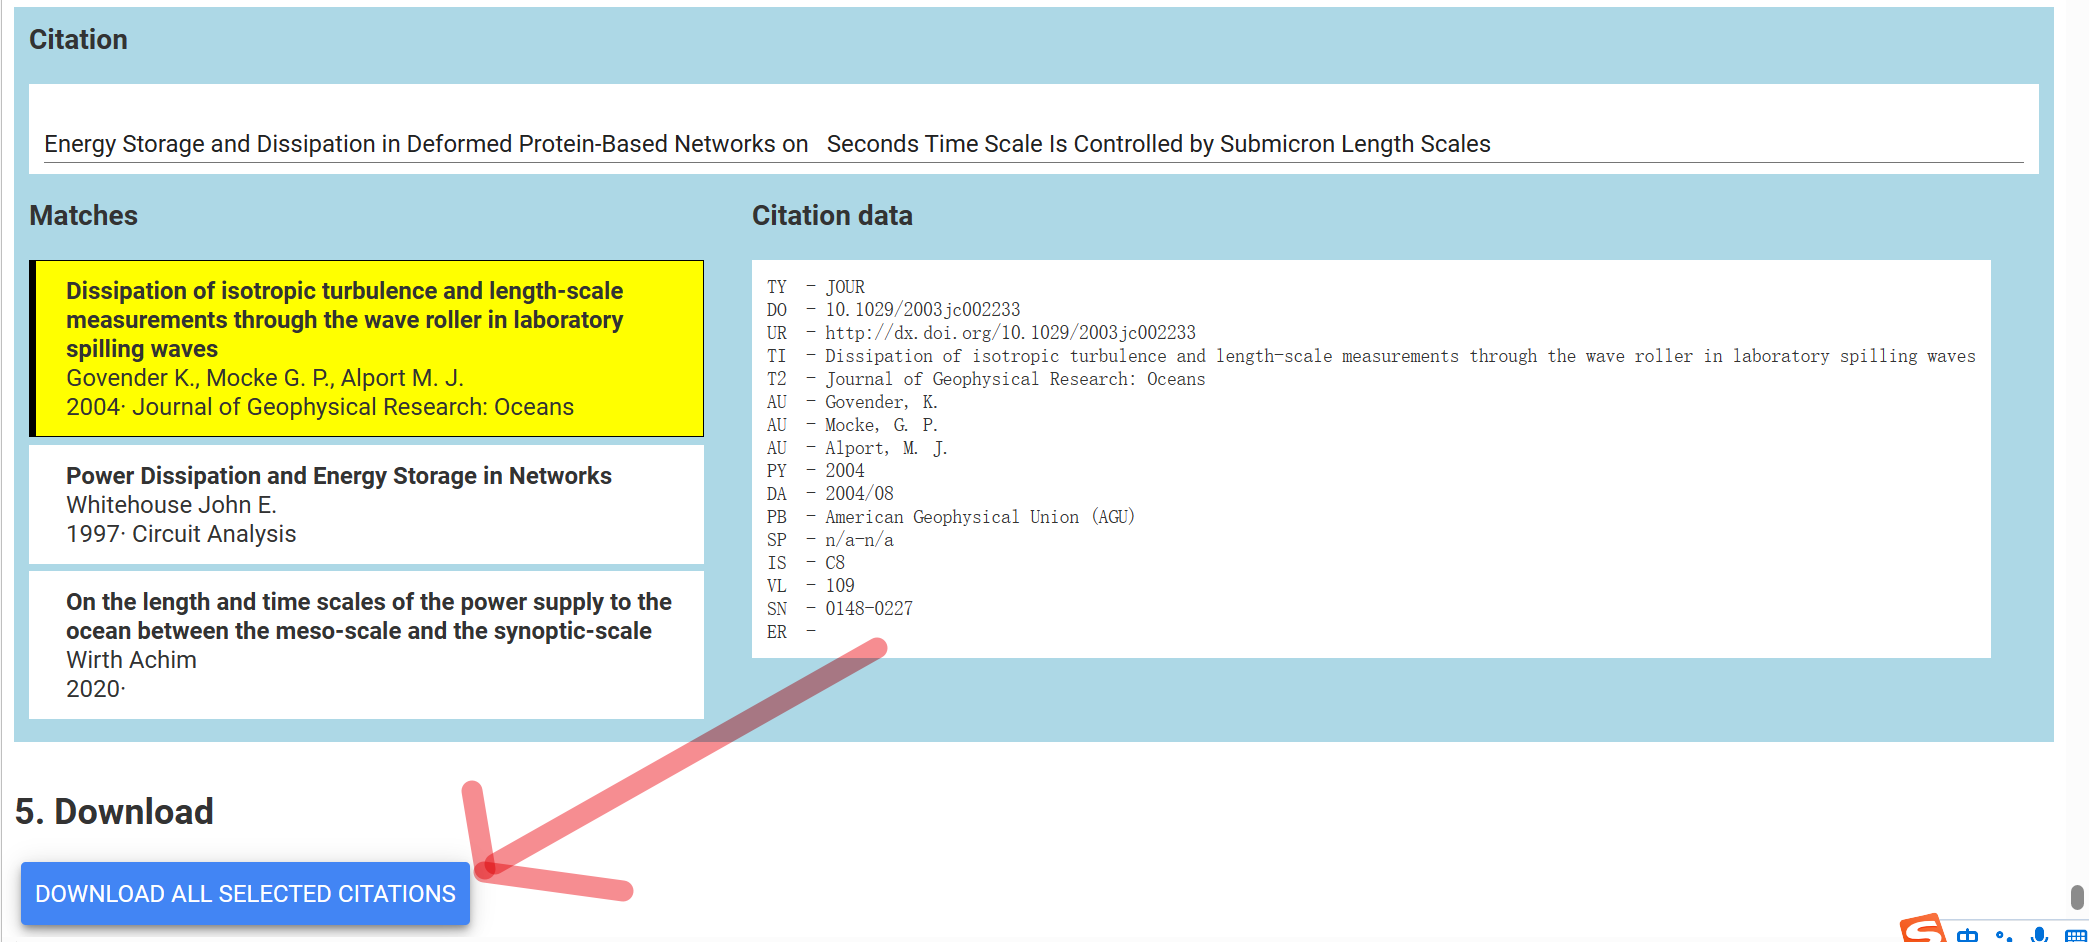Click the '0148-0227' ISSN line

tap(840, 608)
